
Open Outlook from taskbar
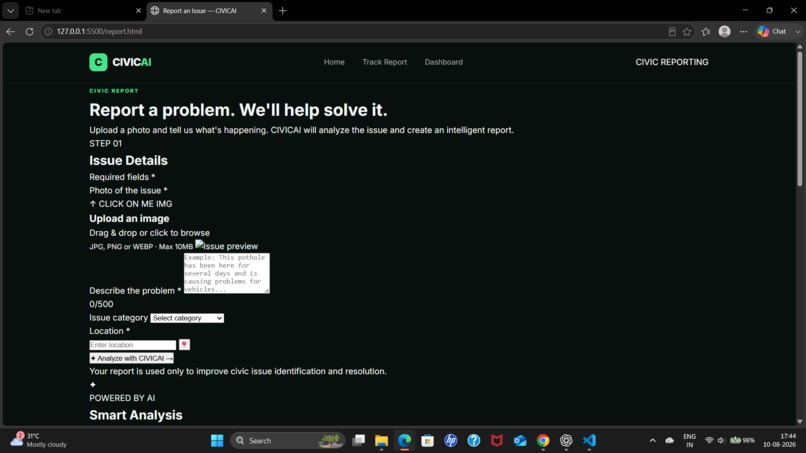[x=520, y=441]
